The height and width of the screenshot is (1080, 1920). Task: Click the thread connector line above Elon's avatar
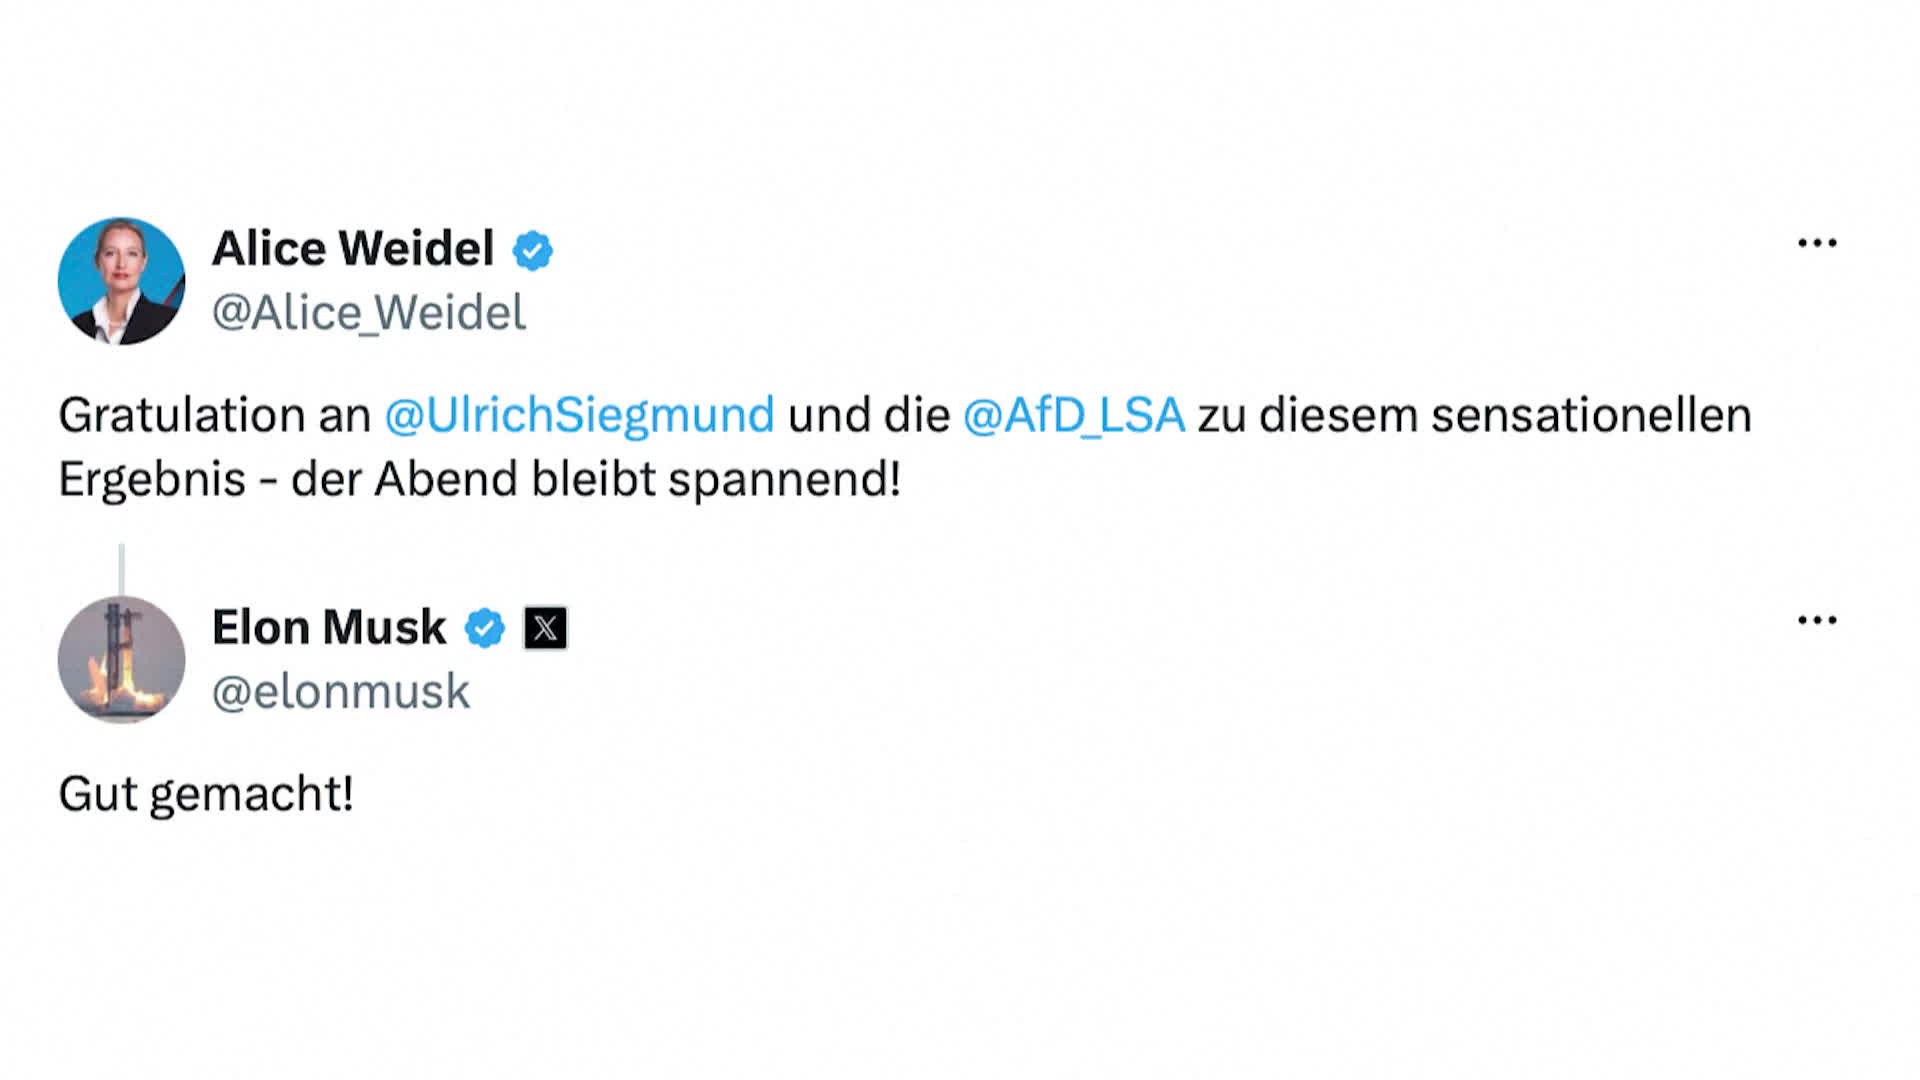tap(121, 569)
